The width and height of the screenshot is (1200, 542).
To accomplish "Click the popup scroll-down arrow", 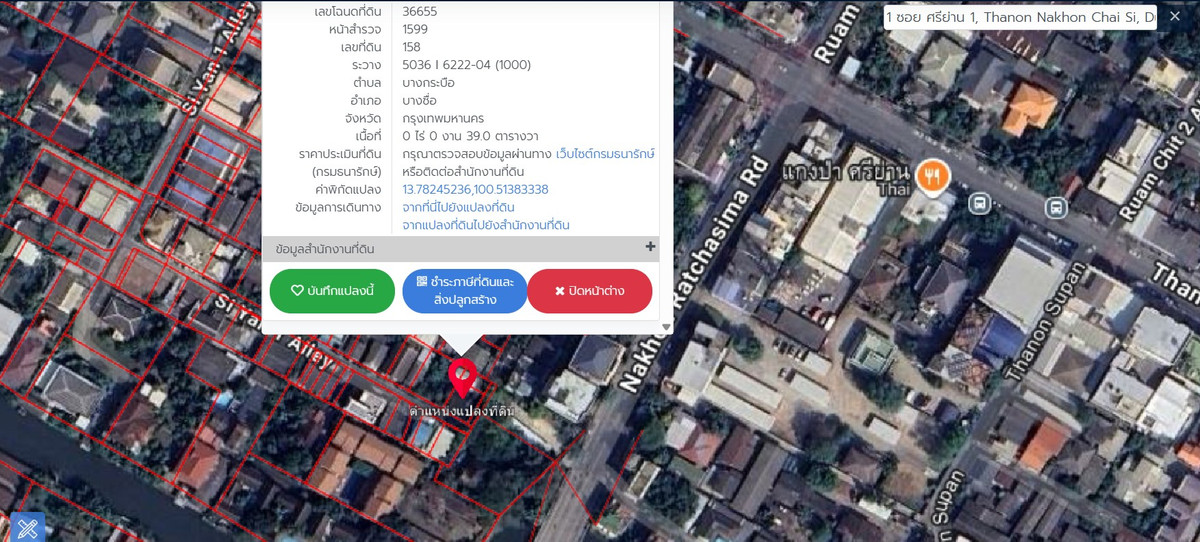I will pyautogui.click(x=666, y=328).
